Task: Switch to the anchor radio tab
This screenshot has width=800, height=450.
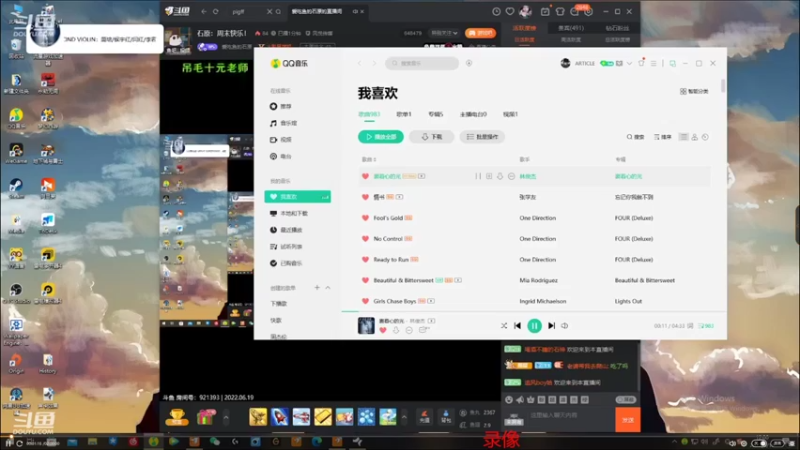Action: tap(473, 114)
